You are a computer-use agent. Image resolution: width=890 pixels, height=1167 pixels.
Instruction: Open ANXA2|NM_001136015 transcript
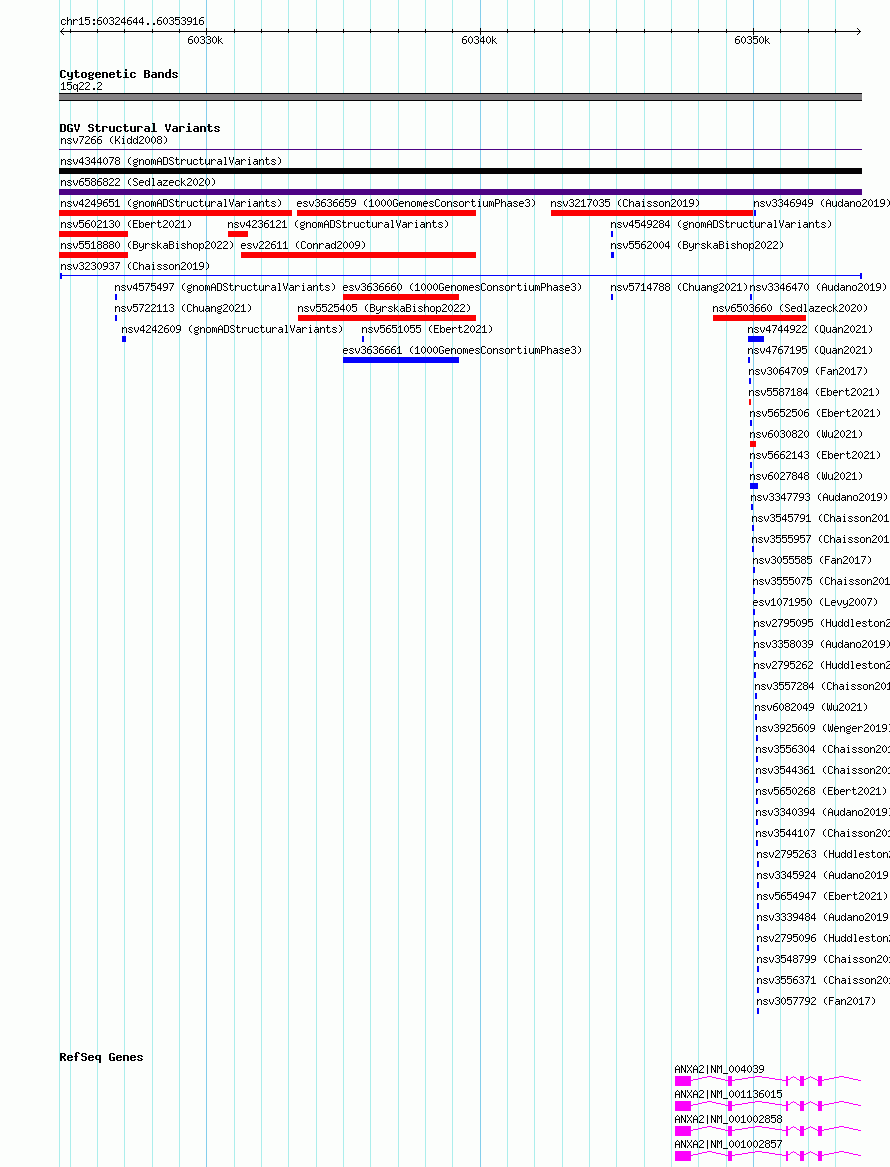[729, 1094]
